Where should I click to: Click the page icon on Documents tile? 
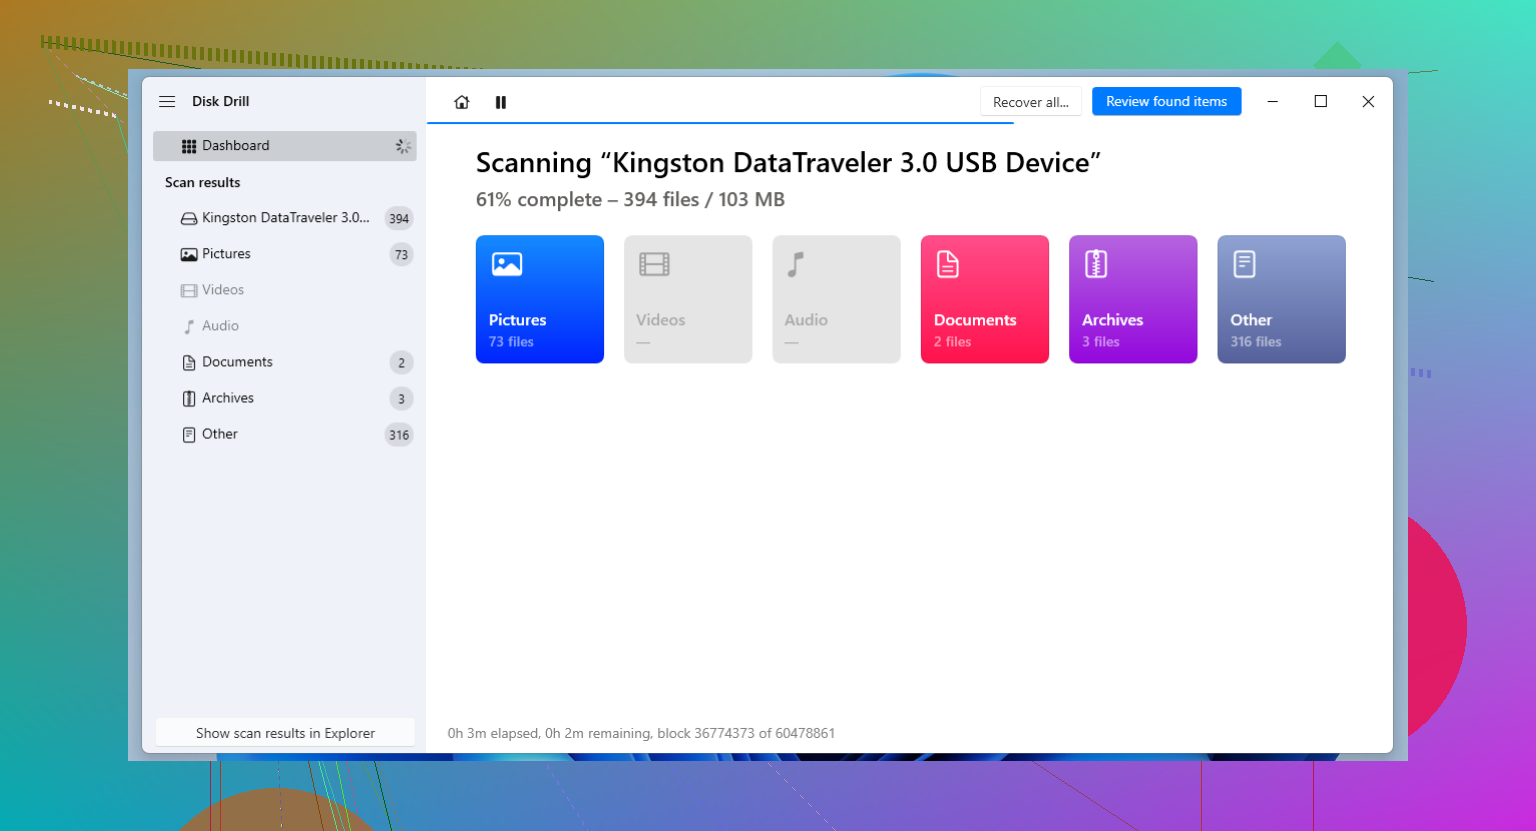[x=947, y=264]
